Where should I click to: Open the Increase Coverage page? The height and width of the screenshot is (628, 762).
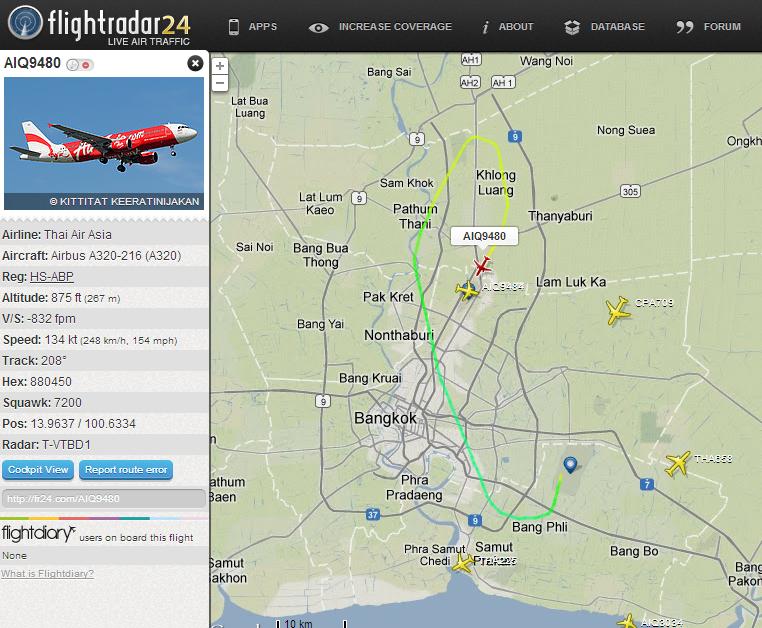click(380, 27)
